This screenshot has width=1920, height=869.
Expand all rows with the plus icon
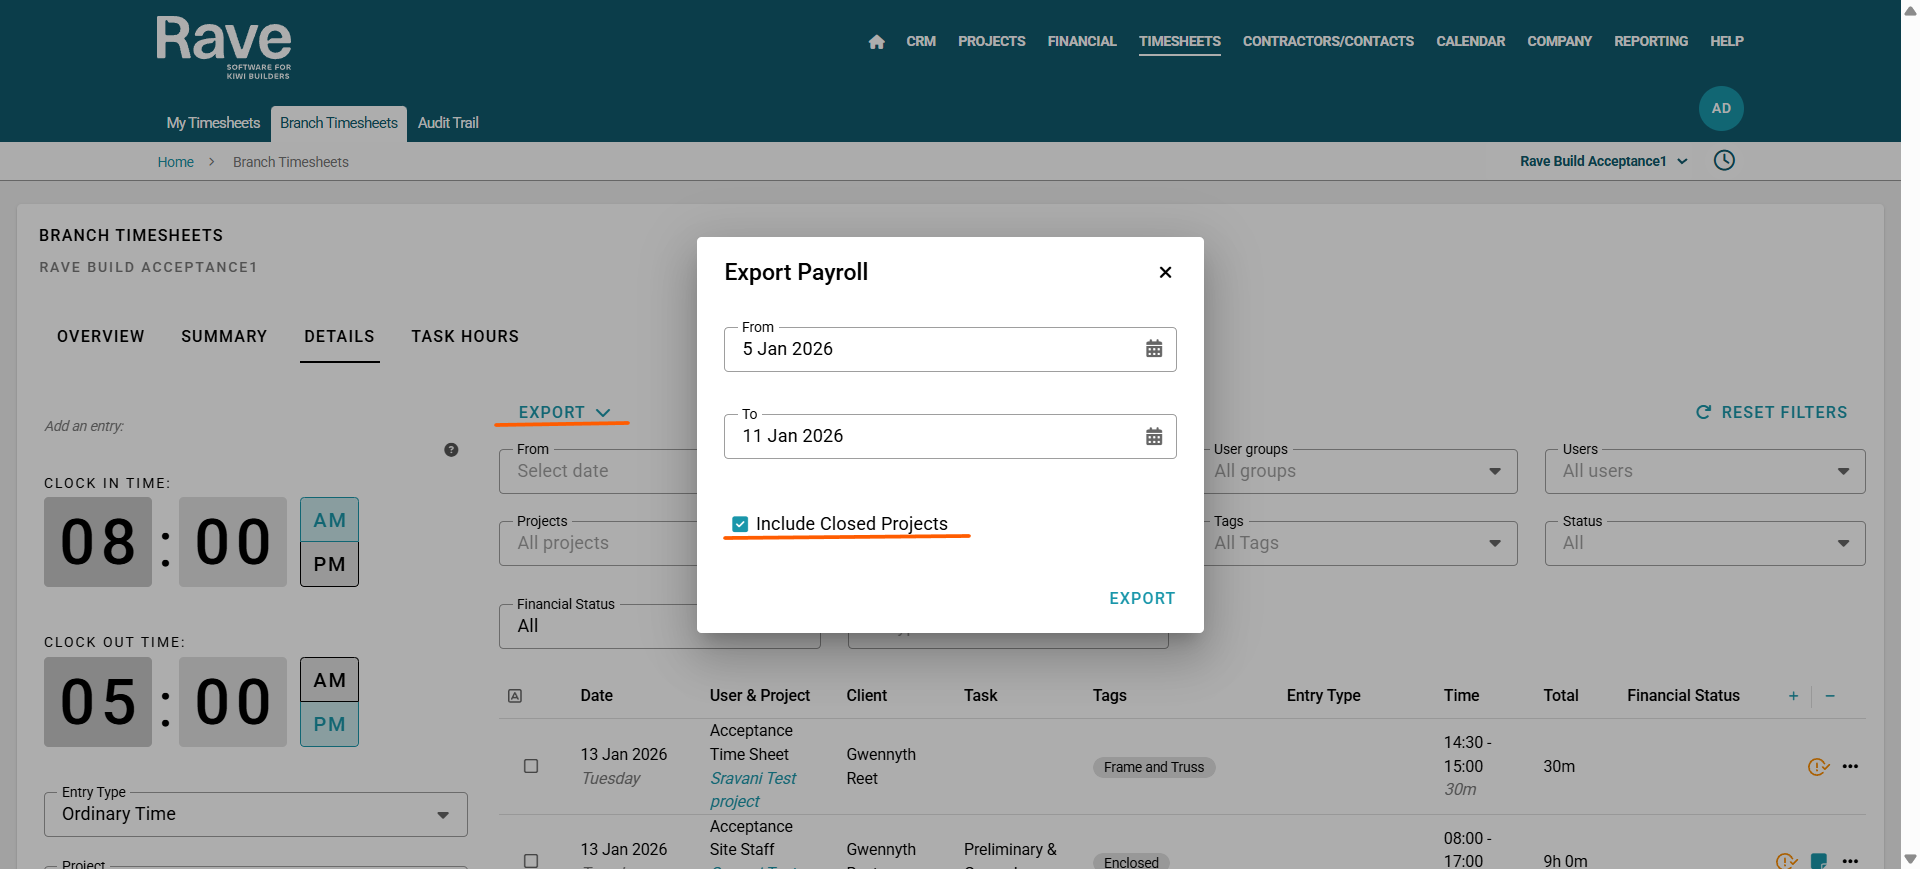[1793, 696]
